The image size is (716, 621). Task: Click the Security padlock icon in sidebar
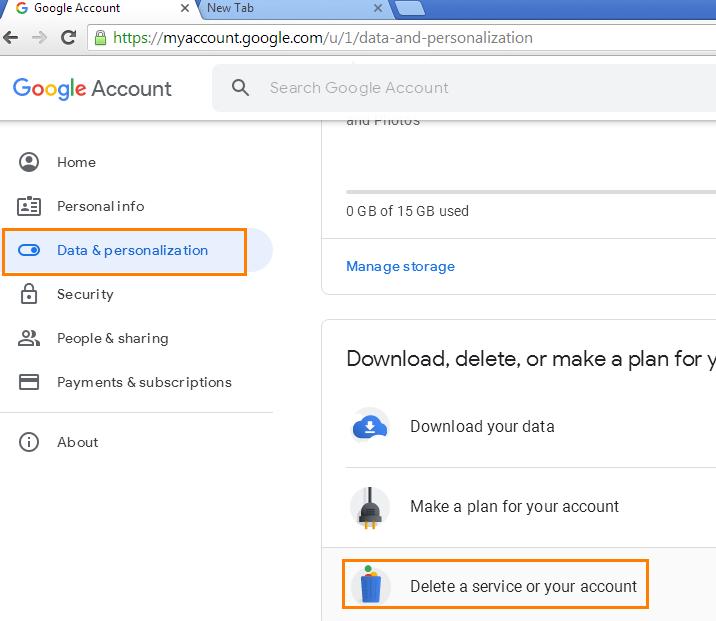[x=29, y=294]
